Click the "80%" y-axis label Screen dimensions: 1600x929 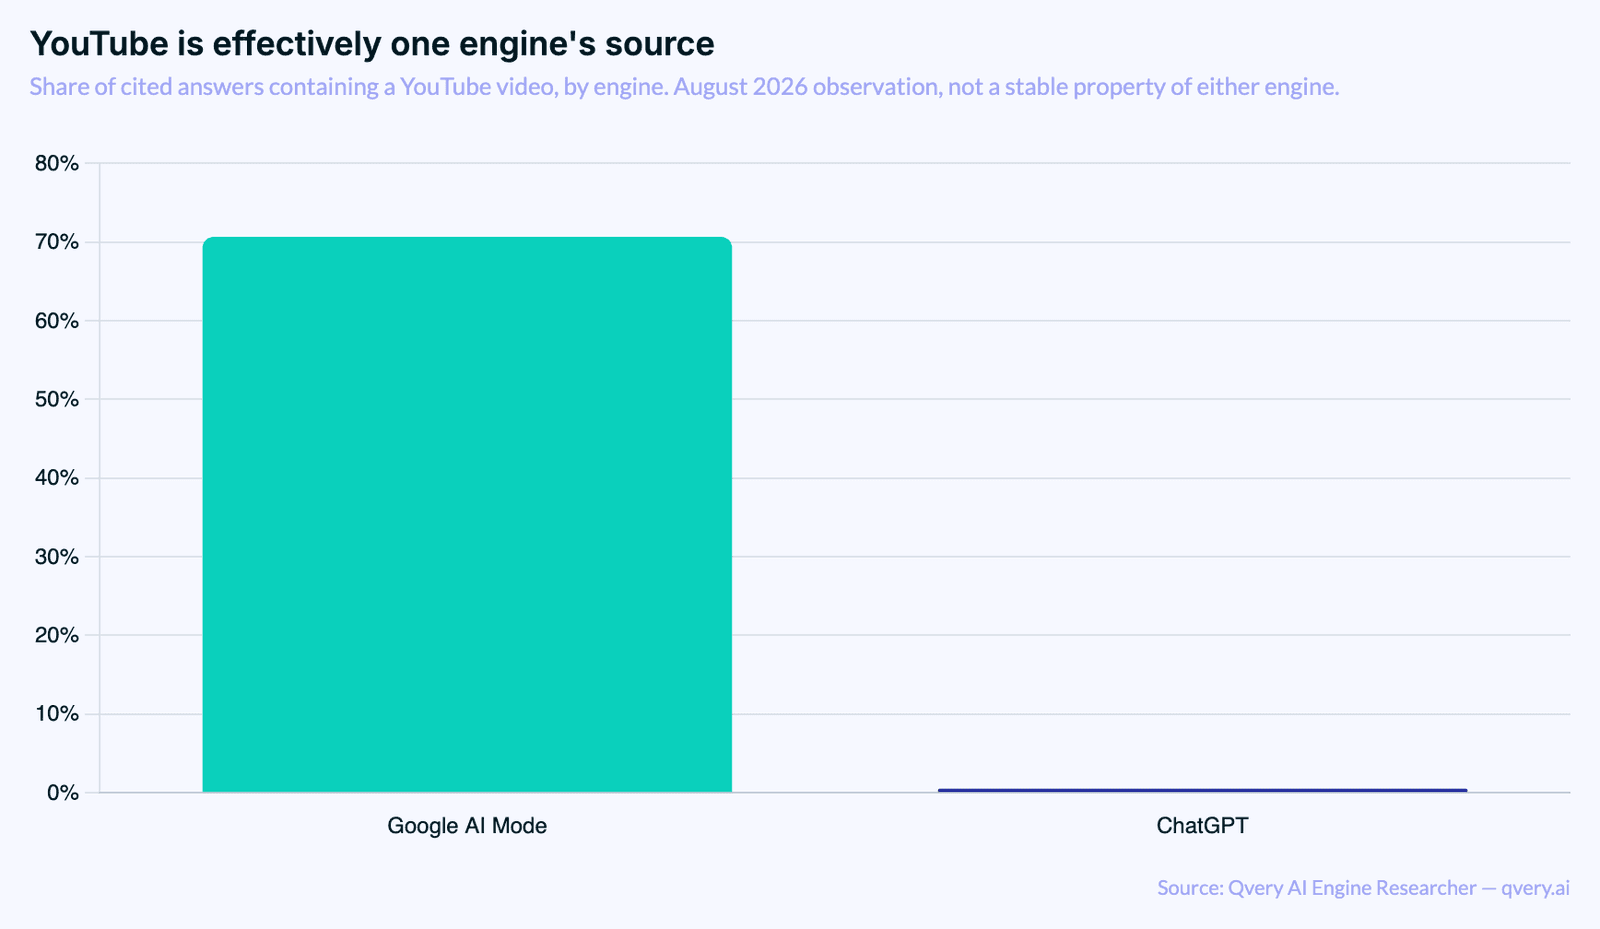57,164
